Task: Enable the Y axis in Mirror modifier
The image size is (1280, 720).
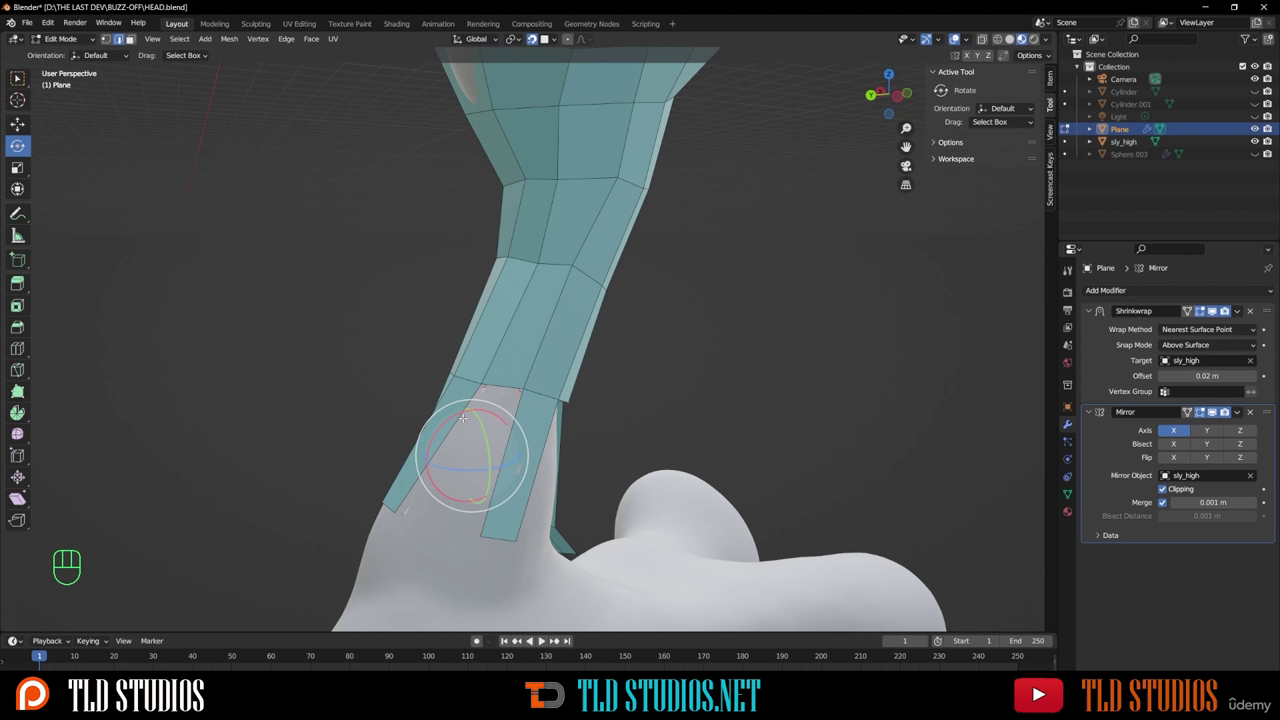Action: 1206,430
